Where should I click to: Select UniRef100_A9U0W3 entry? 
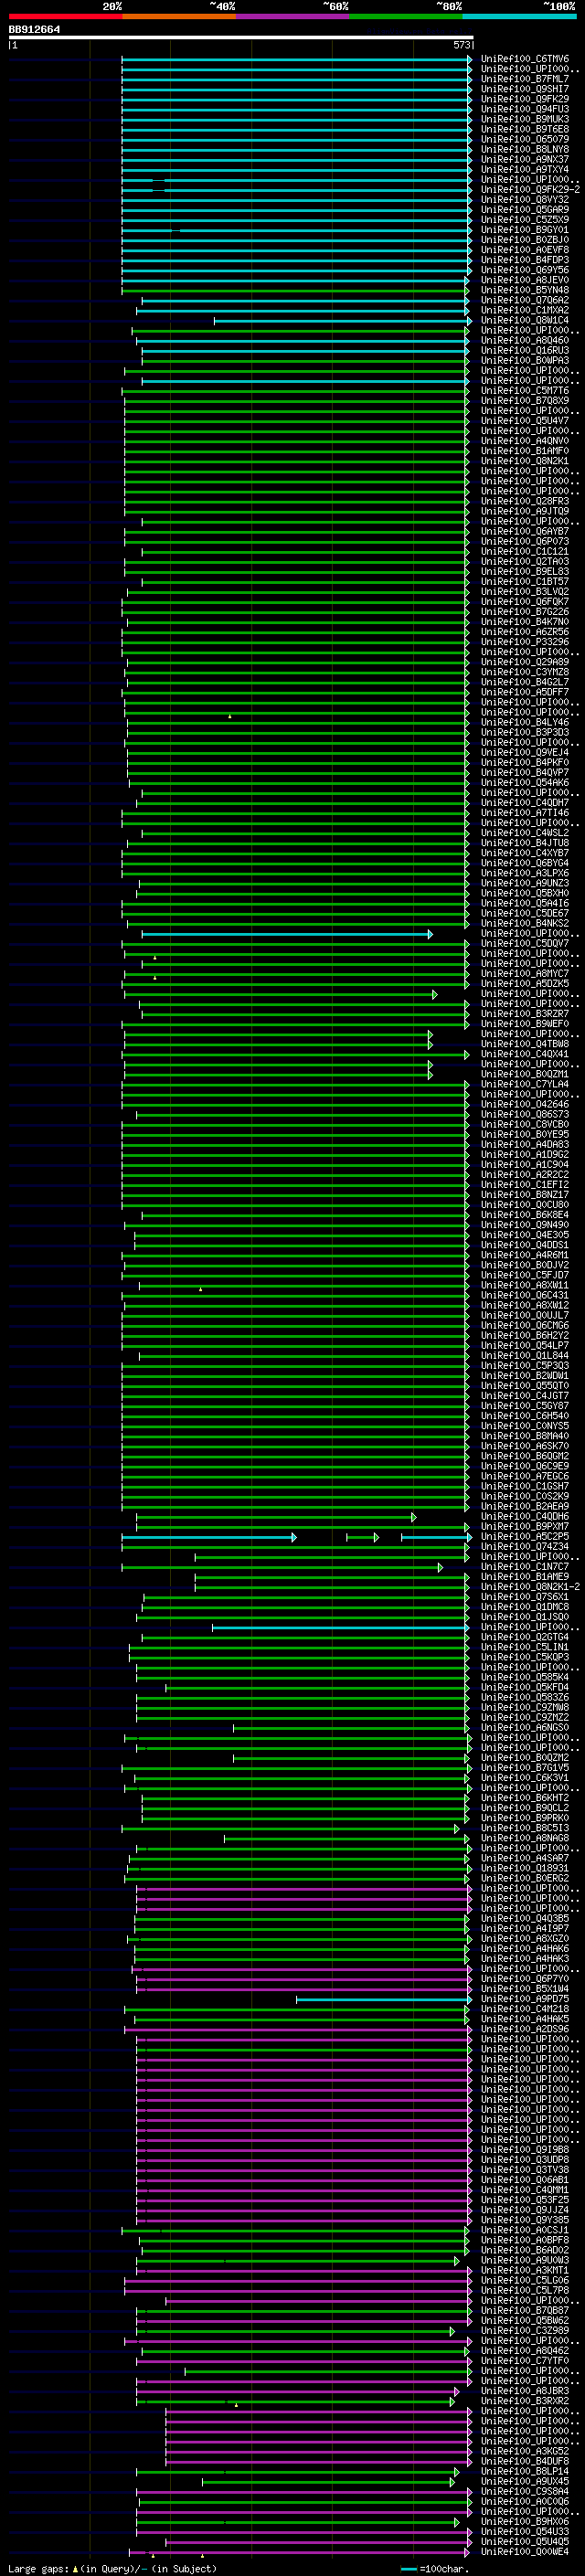click(524, 2260)
